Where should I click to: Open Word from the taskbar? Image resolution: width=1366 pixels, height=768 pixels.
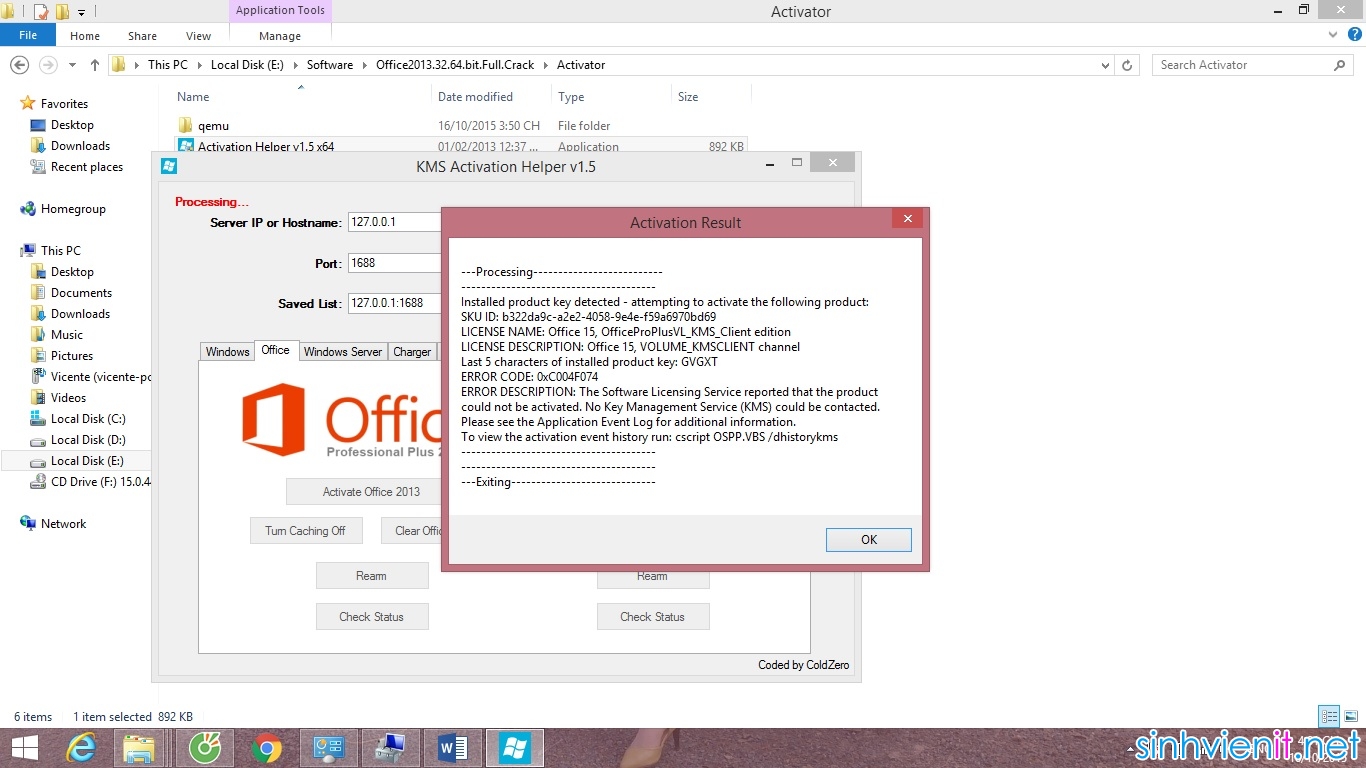(x=452, y=748)
